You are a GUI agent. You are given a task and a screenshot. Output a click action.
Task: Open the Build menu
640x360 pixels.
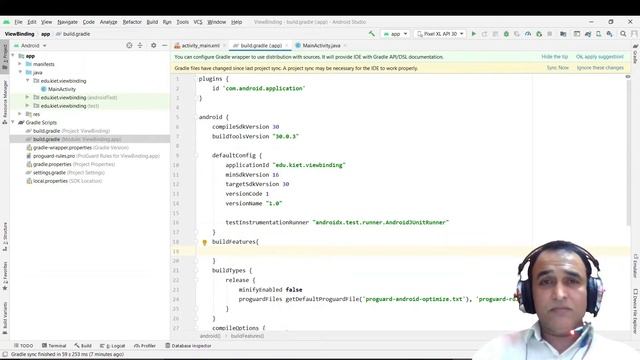point(152,22)
